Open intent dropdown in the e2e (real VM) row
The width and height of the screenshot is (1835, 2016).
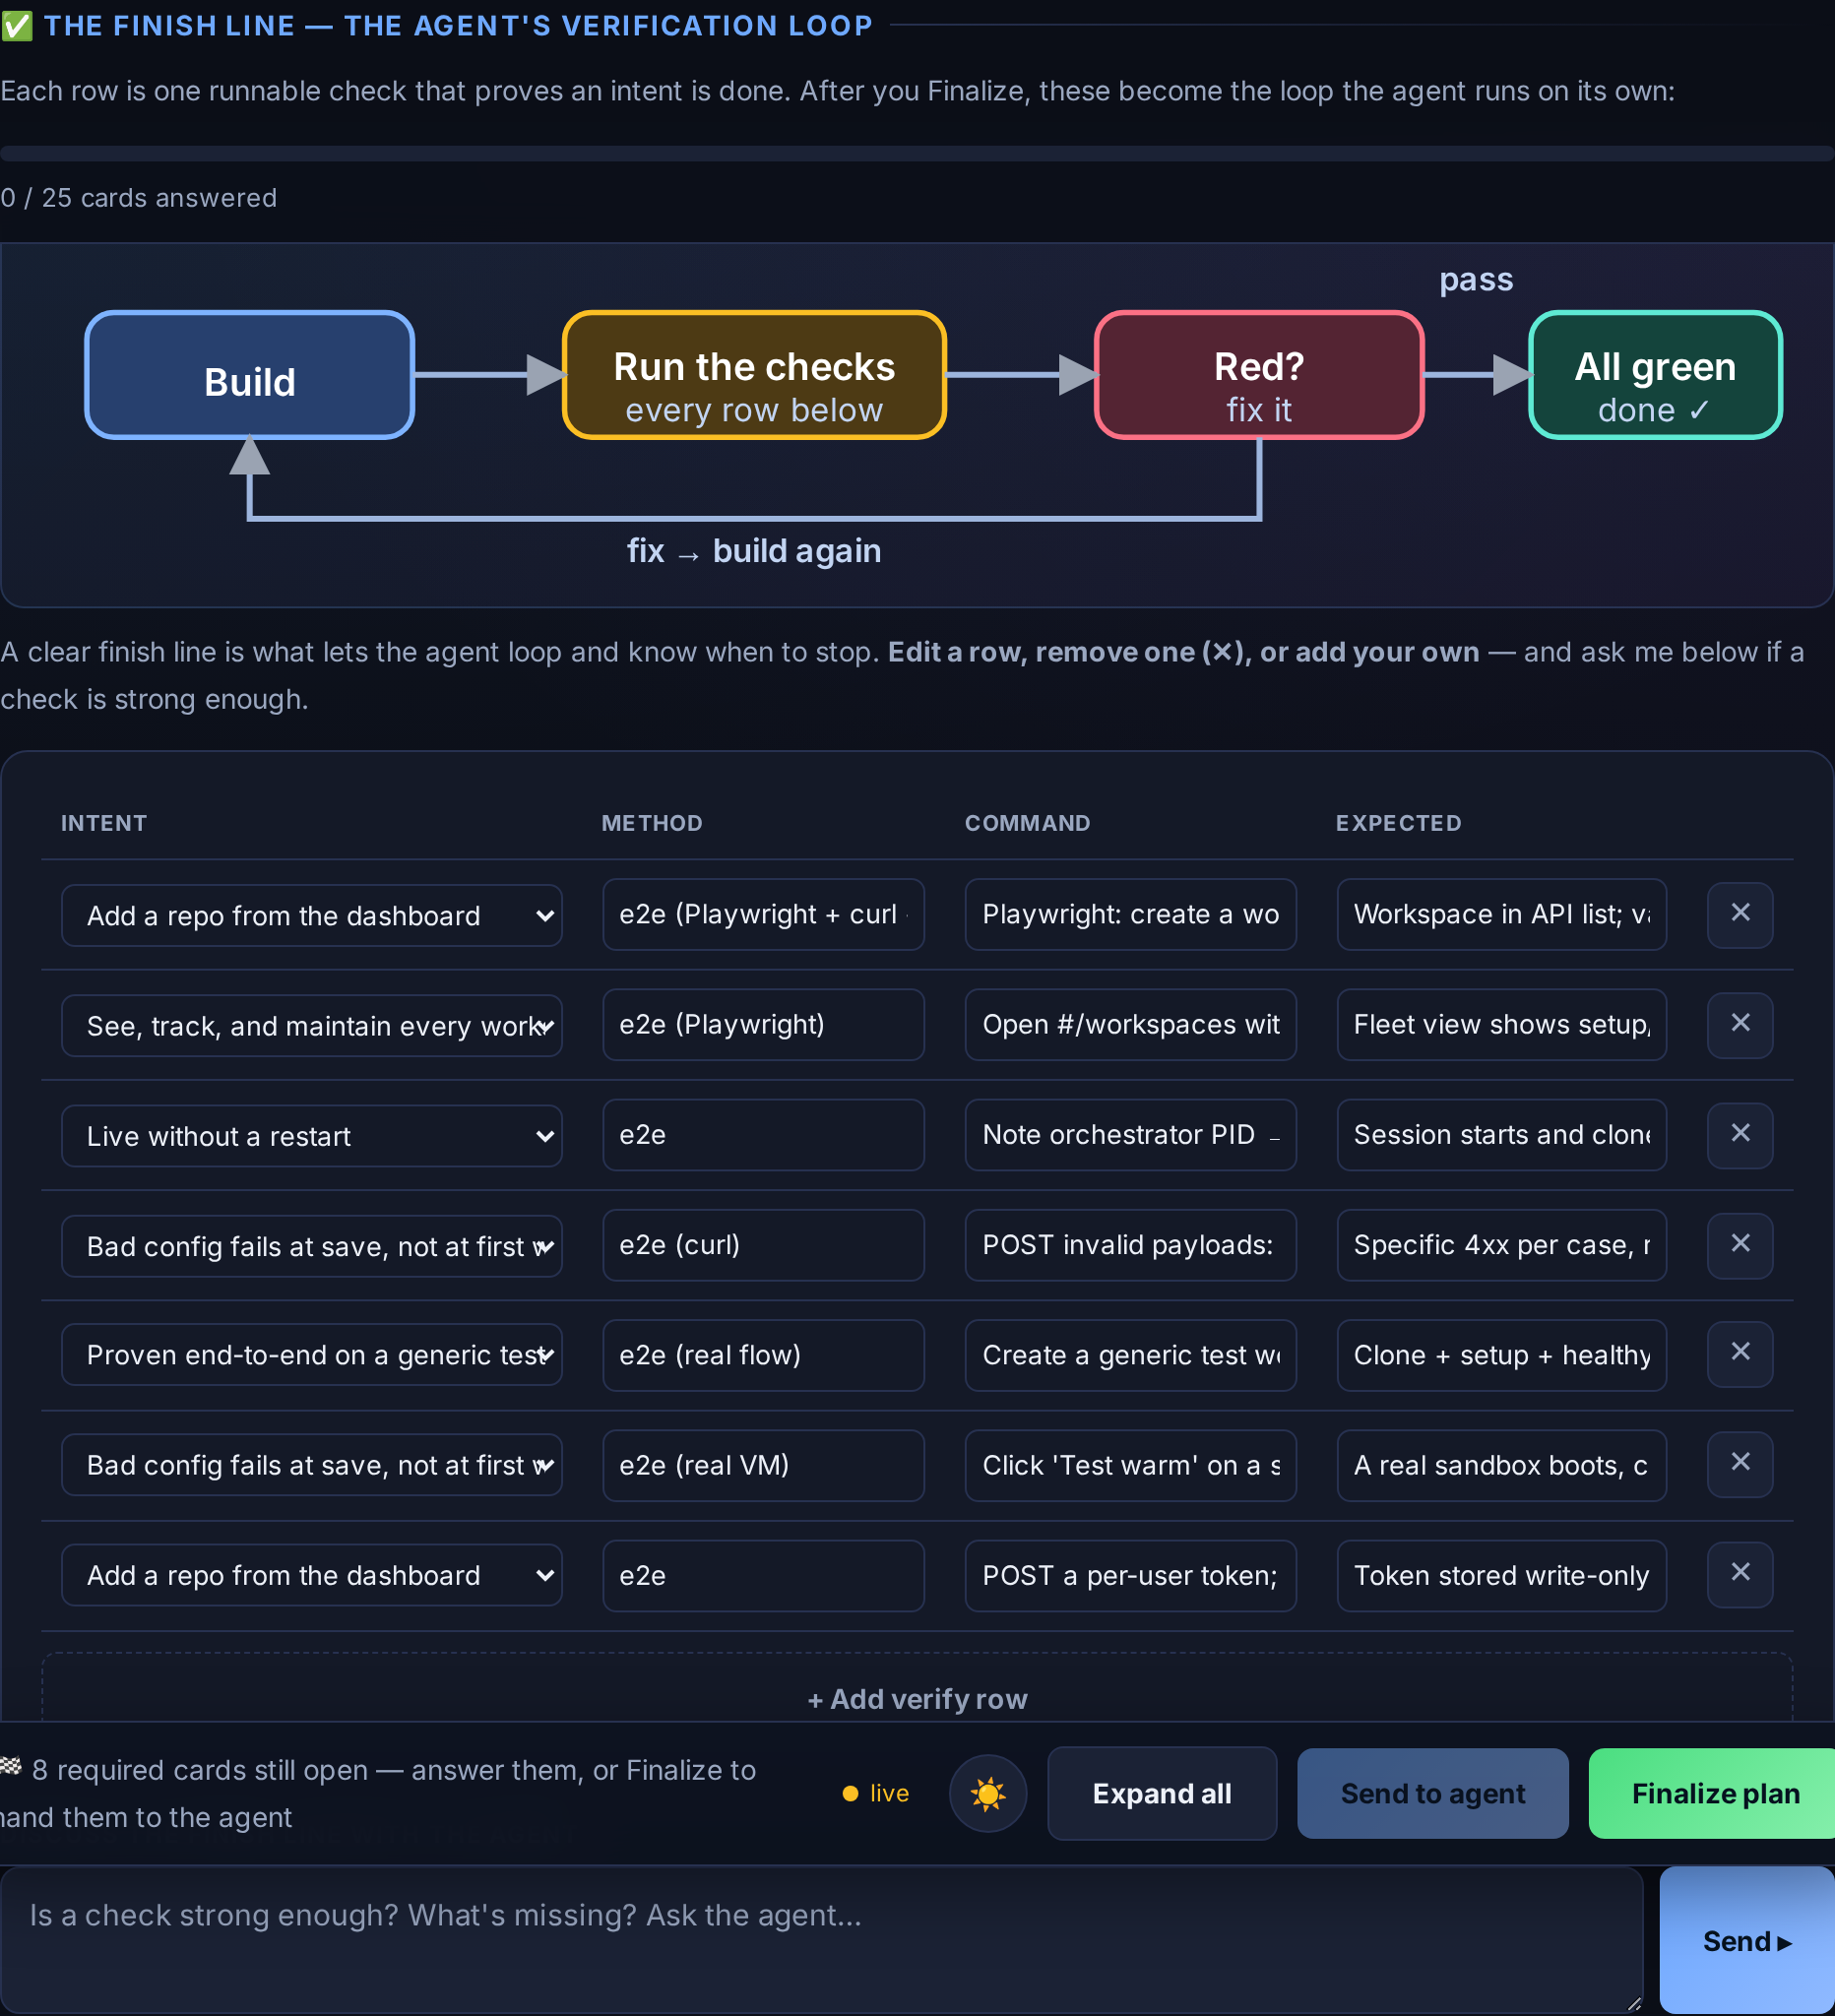pyautogui.click(x=311, y=1464)
